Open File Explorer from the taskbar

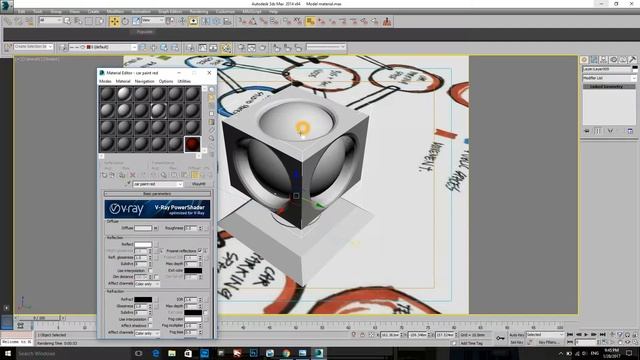click(x=172, y=353)
